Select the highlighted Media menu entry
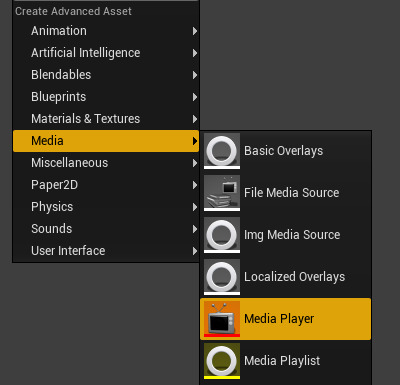This screenshot has width=400, height=385. coord(106,141)
